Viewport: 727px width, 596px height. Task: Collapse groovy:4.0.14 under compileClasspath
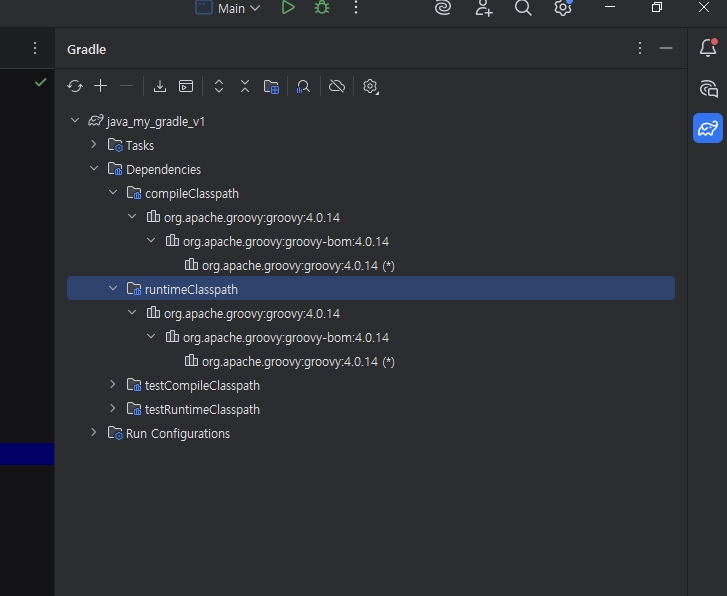point(132,217)
